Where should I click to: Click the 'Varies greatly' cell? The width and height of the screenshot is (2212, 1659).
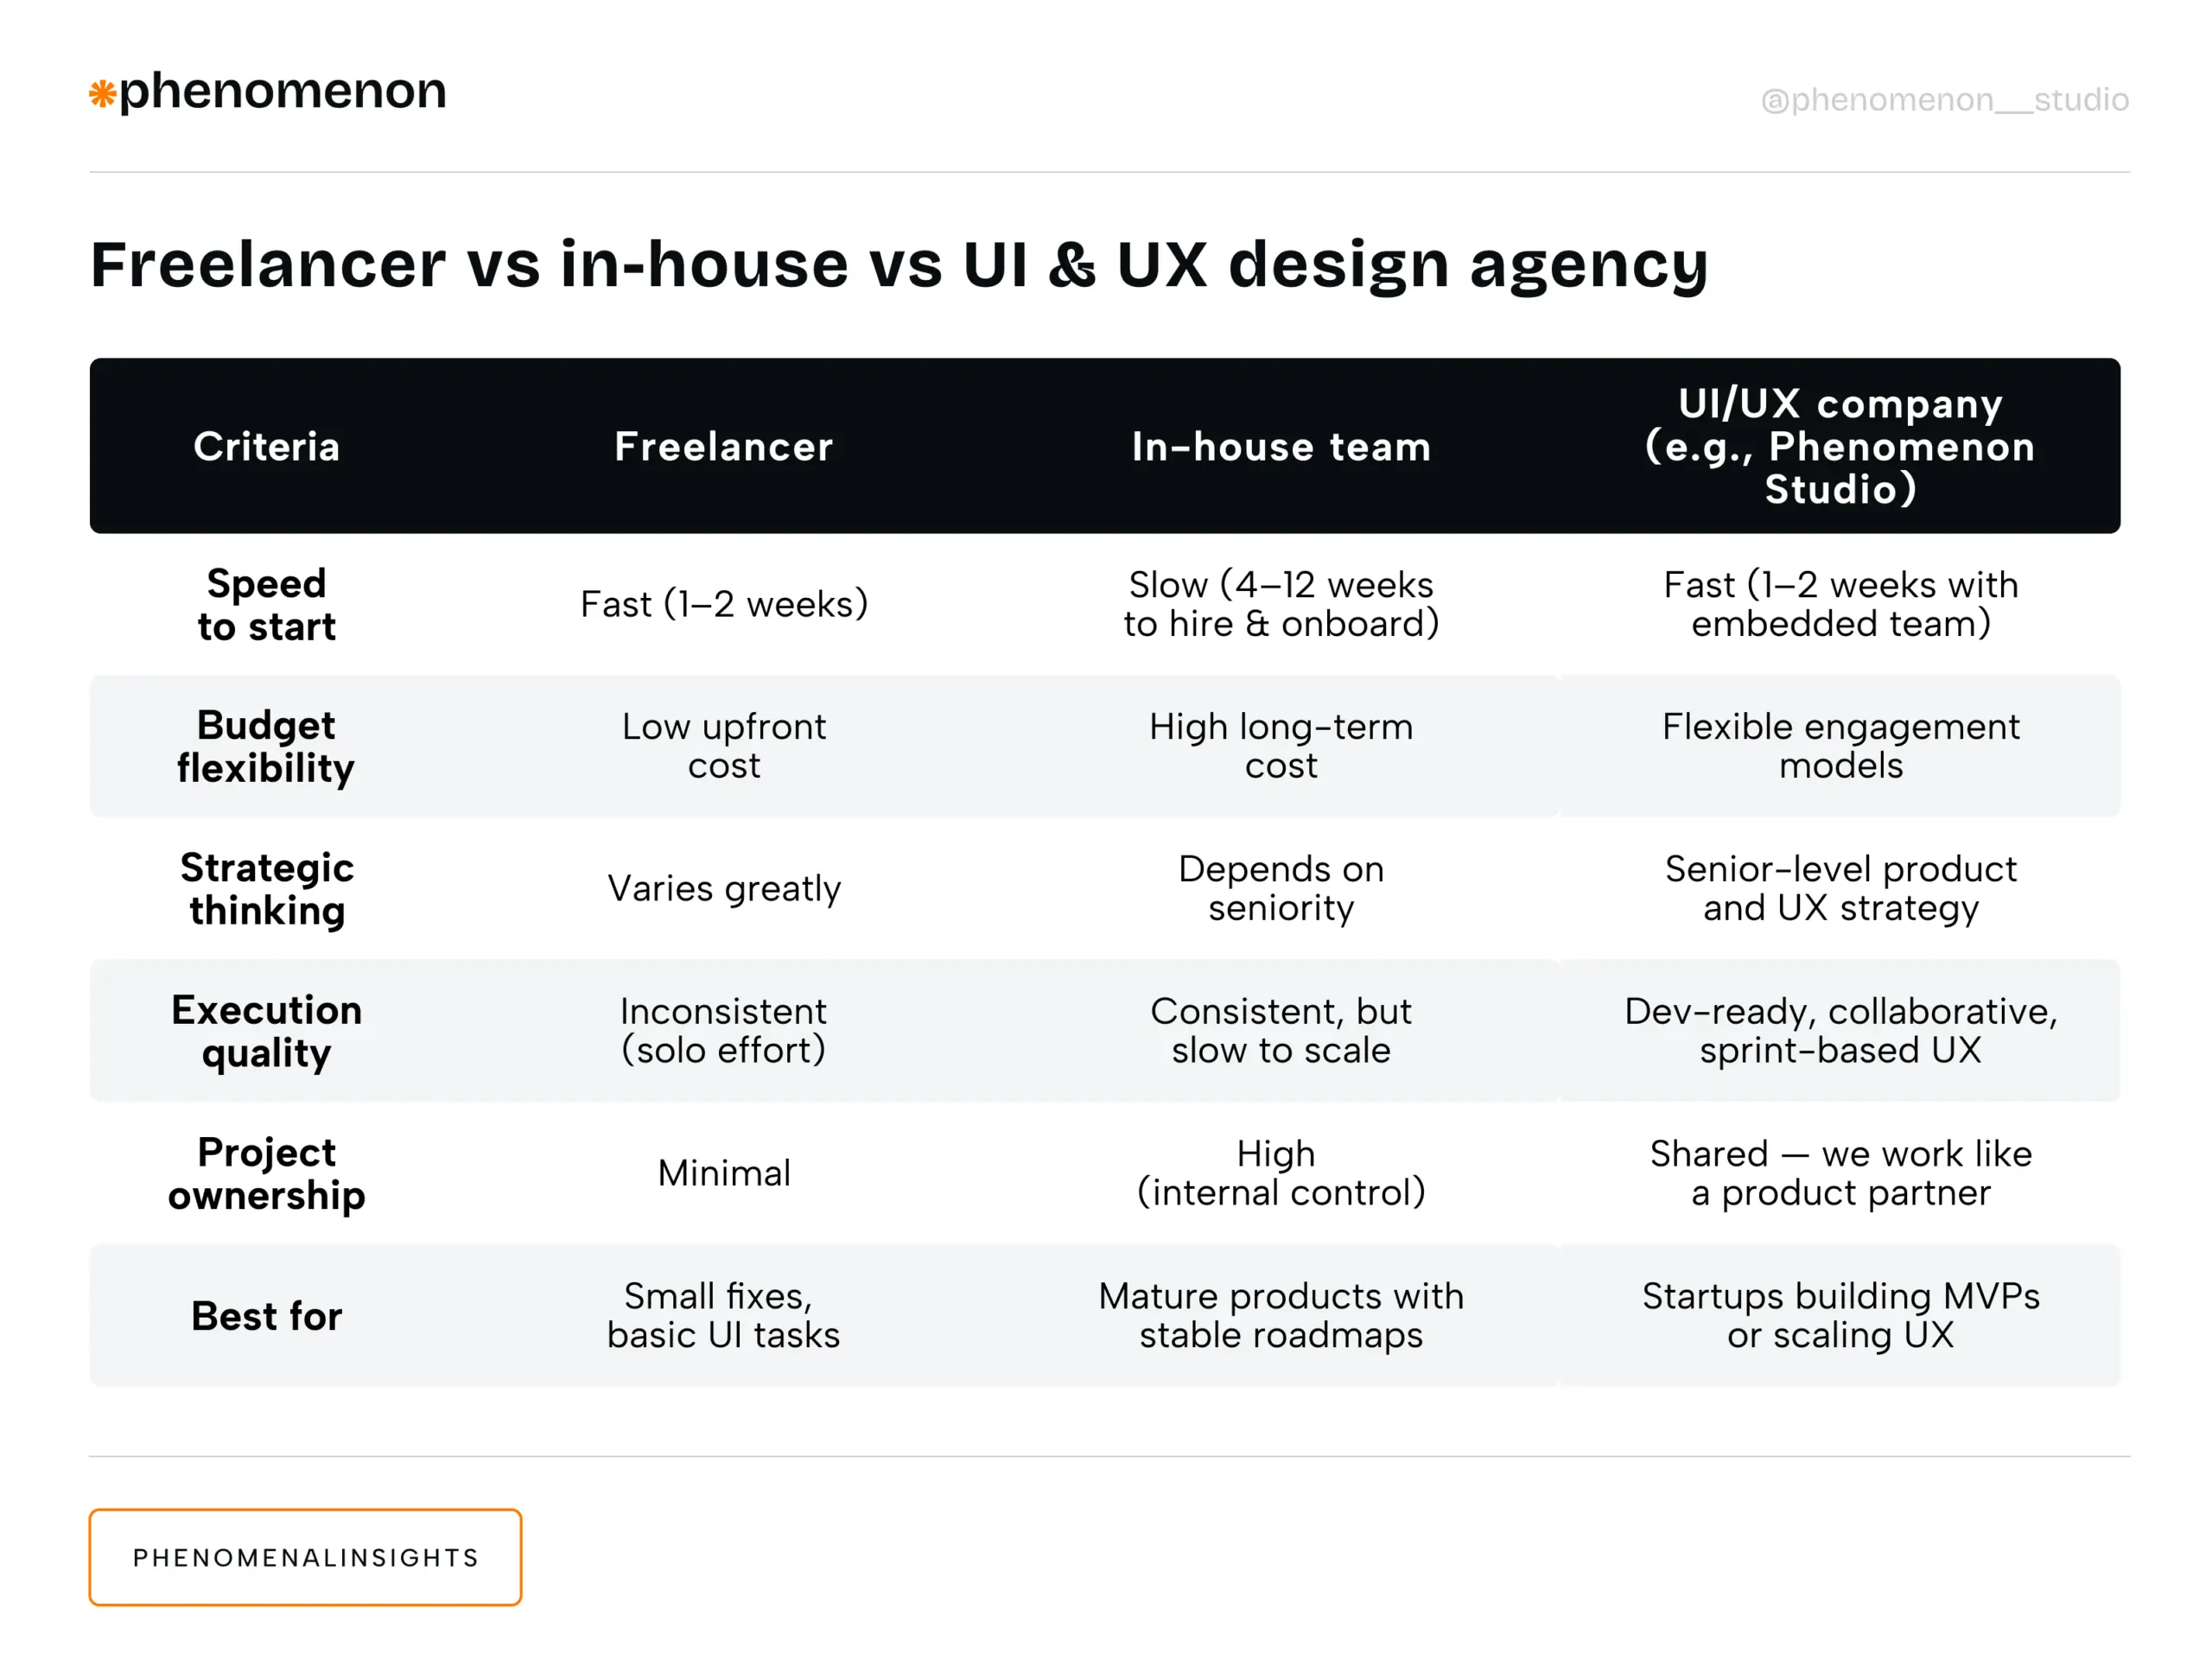(723, 888)
